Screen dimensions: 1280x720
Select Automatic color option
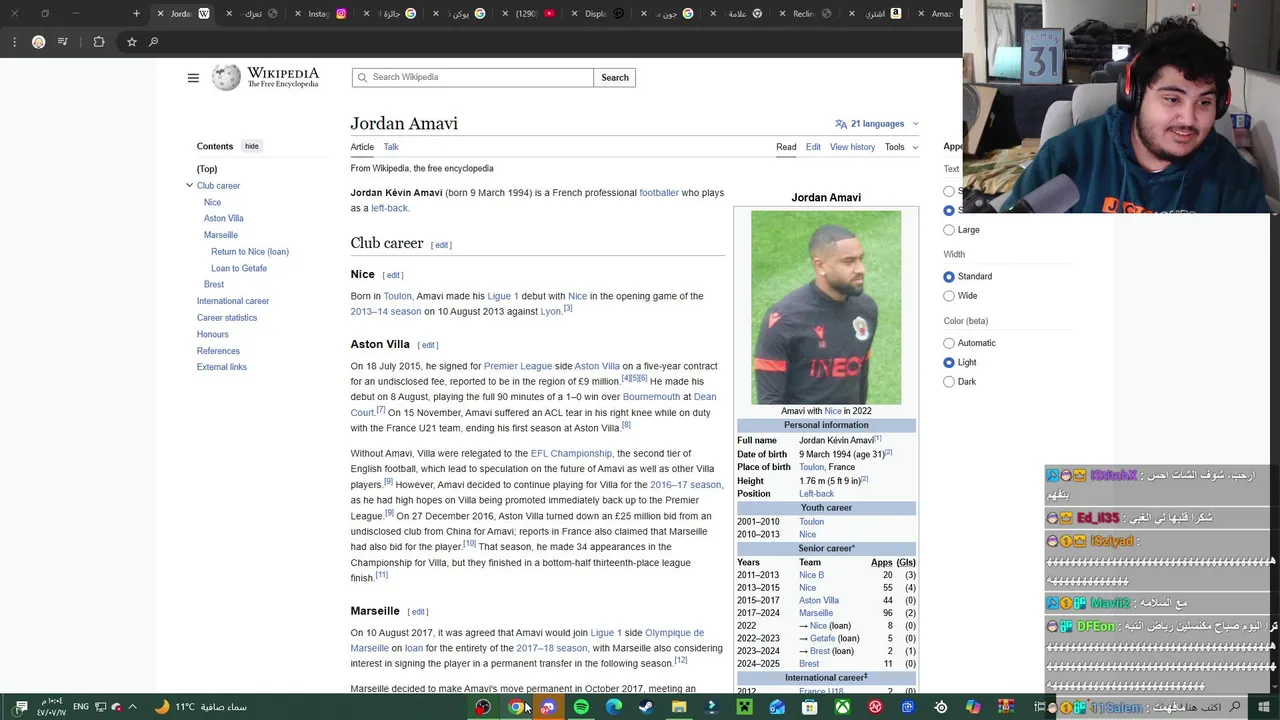[949, 343]
